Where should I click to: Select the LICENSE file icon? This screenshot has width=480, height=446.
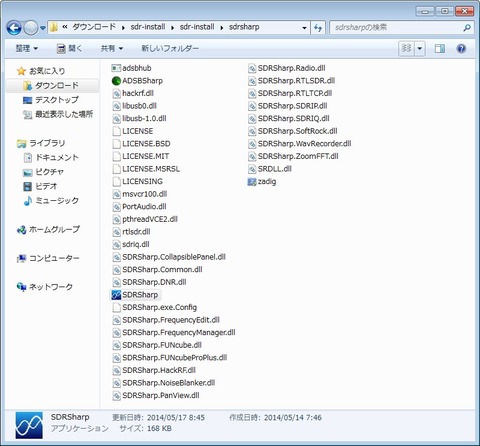pos(116,131)
